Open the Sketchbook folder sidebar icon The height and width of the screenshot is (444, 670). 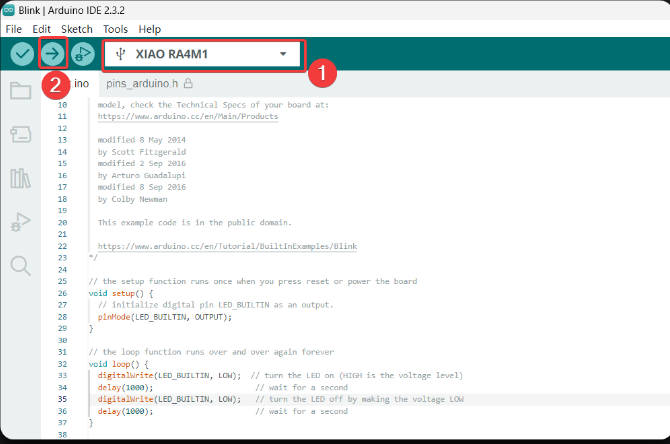pos(21,90)
